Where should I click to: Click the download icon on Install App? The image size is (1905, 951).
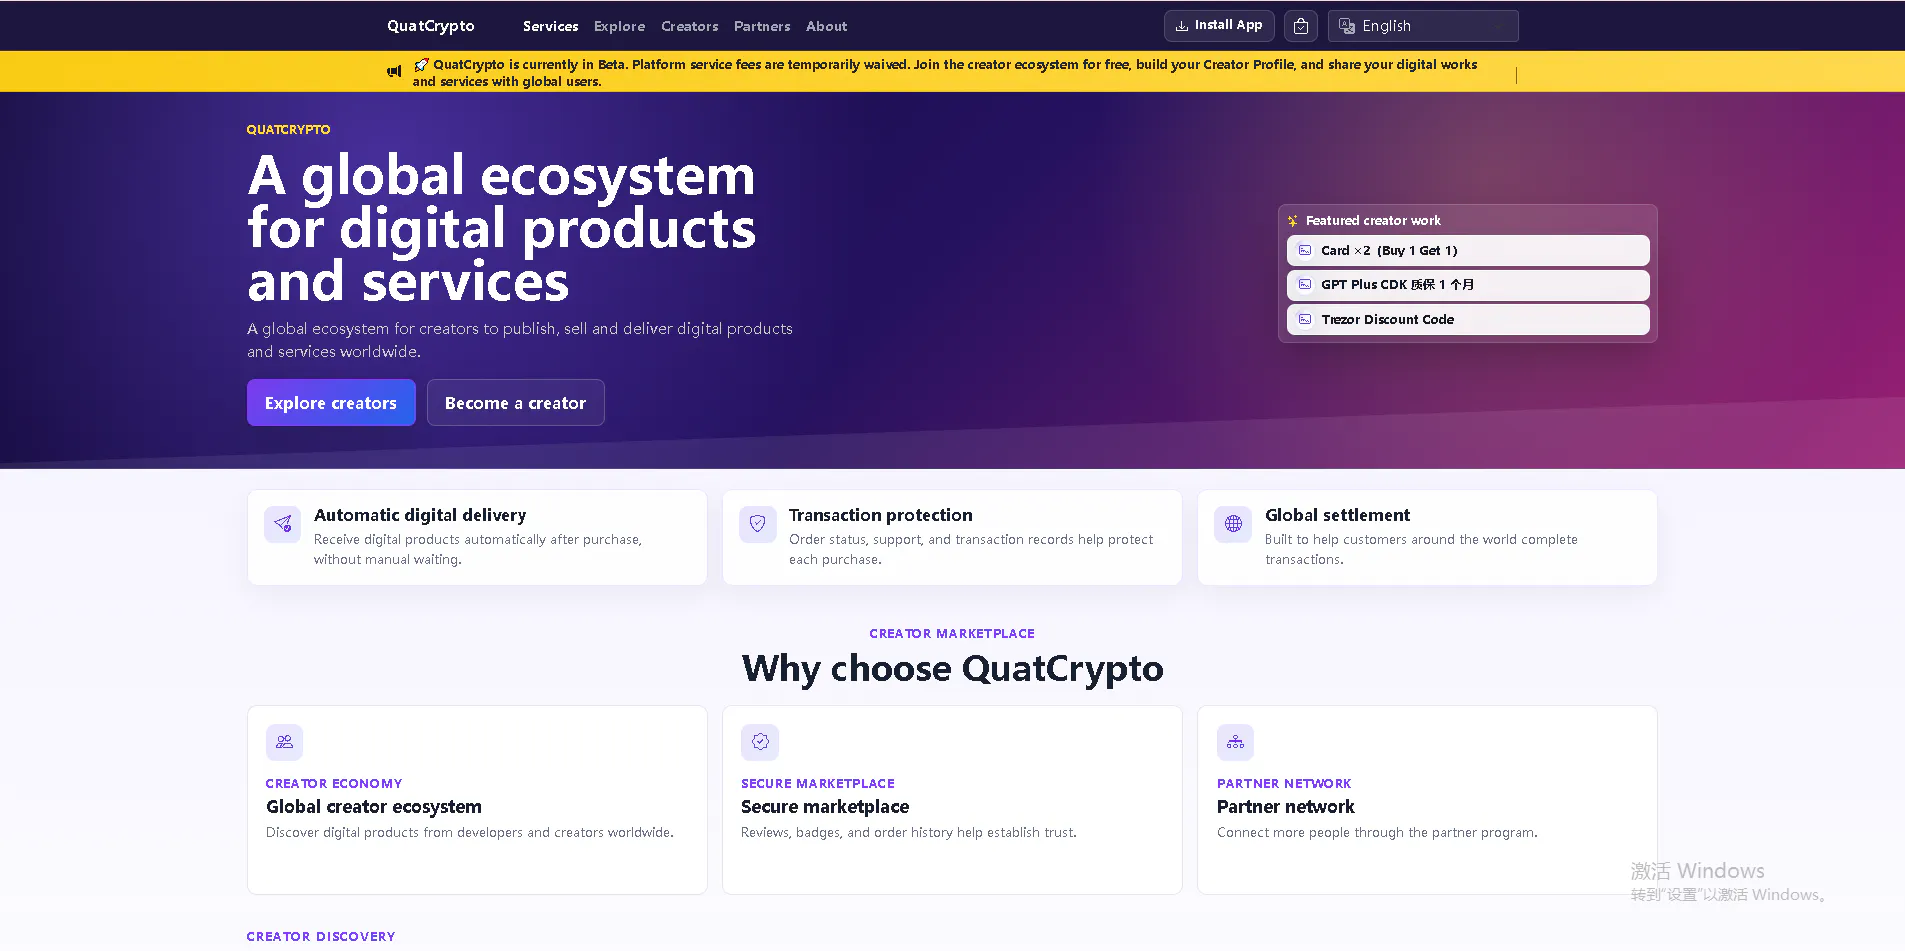click(x=1182, y=26)
